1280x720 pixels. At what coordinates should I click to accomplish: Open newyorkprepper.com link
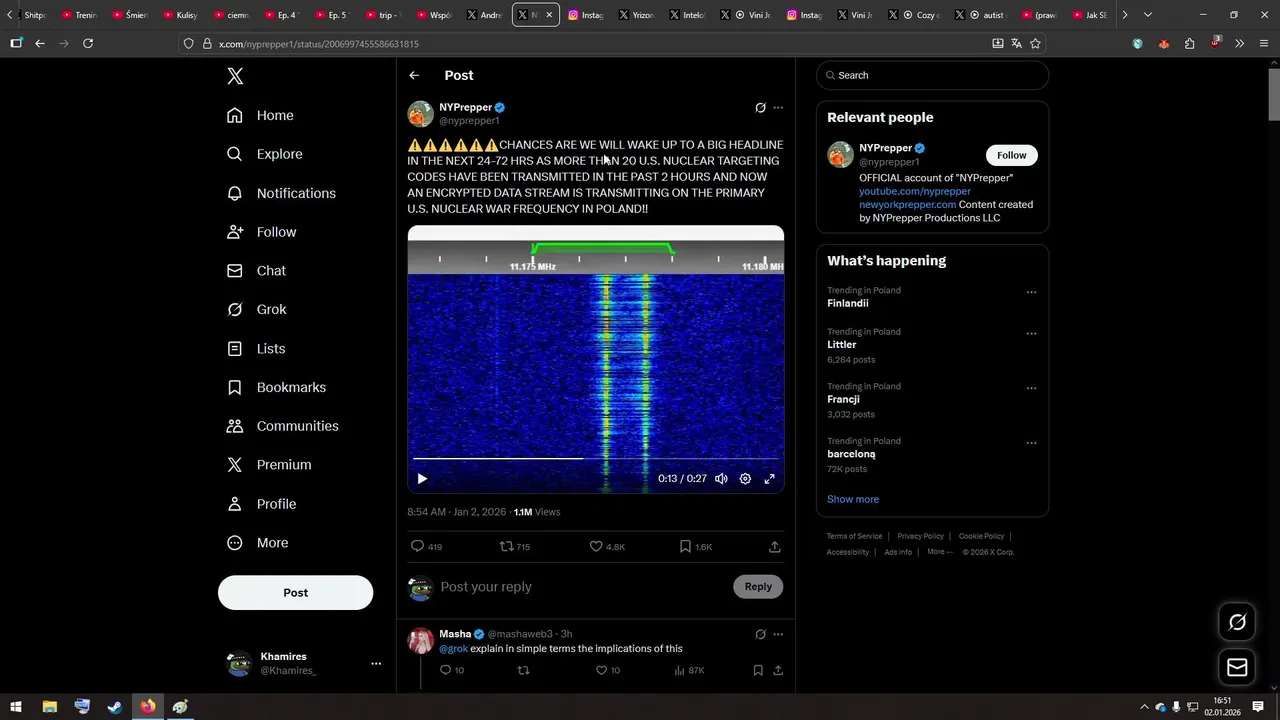908,205
